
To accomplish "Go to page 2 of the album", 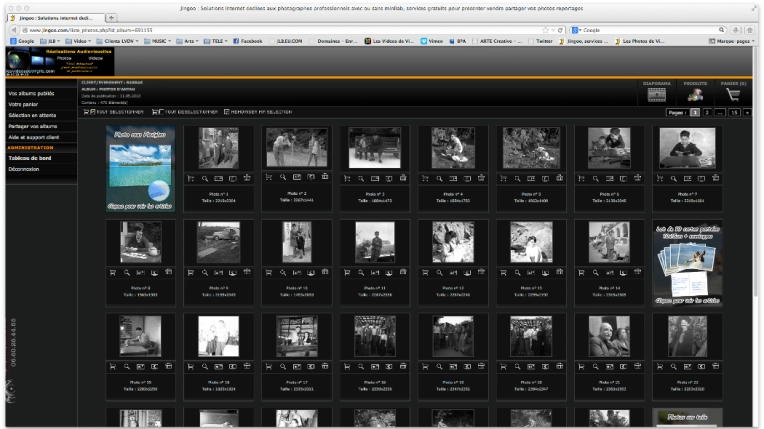I will 707,113.
